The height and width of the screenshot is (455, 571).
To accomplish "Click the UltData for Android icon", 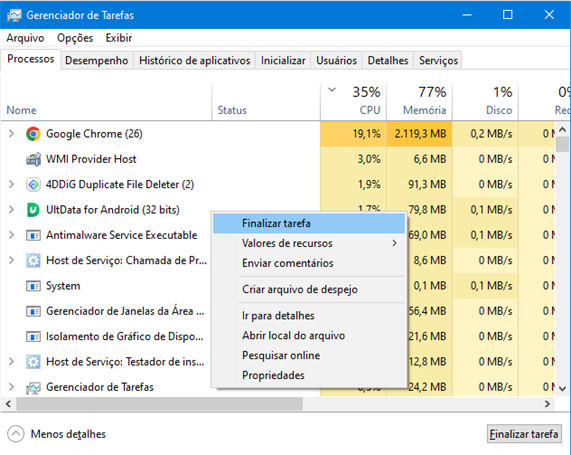I will pyautogui.click(x=33, y=210).
